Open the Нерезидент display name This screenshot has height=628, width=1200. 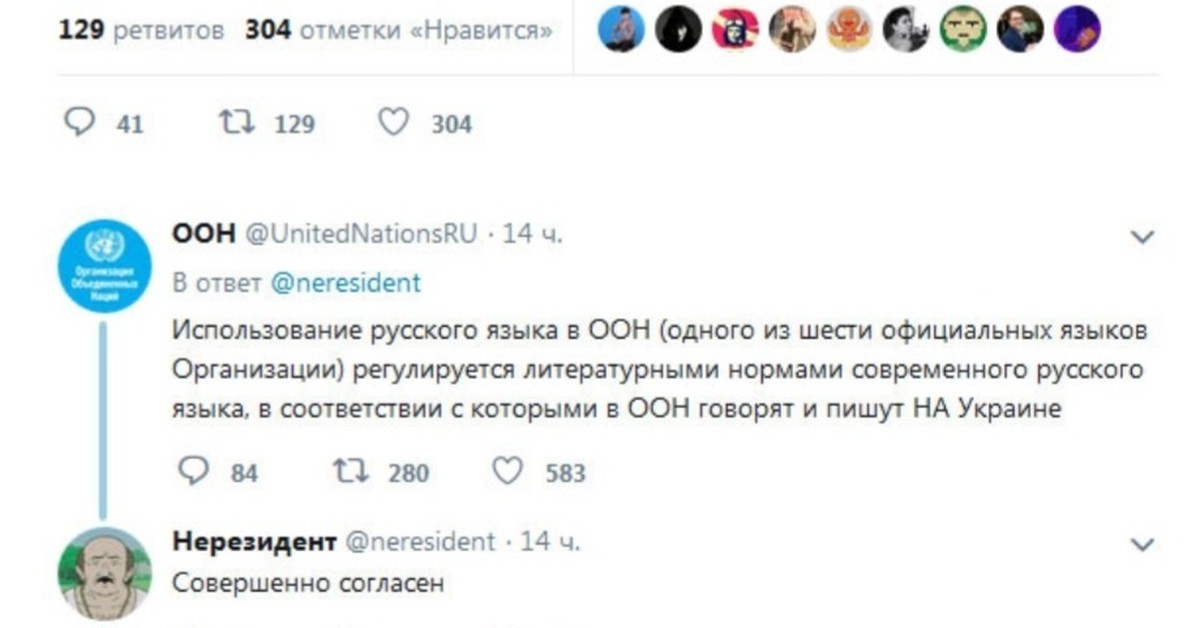tap(254, 542)
